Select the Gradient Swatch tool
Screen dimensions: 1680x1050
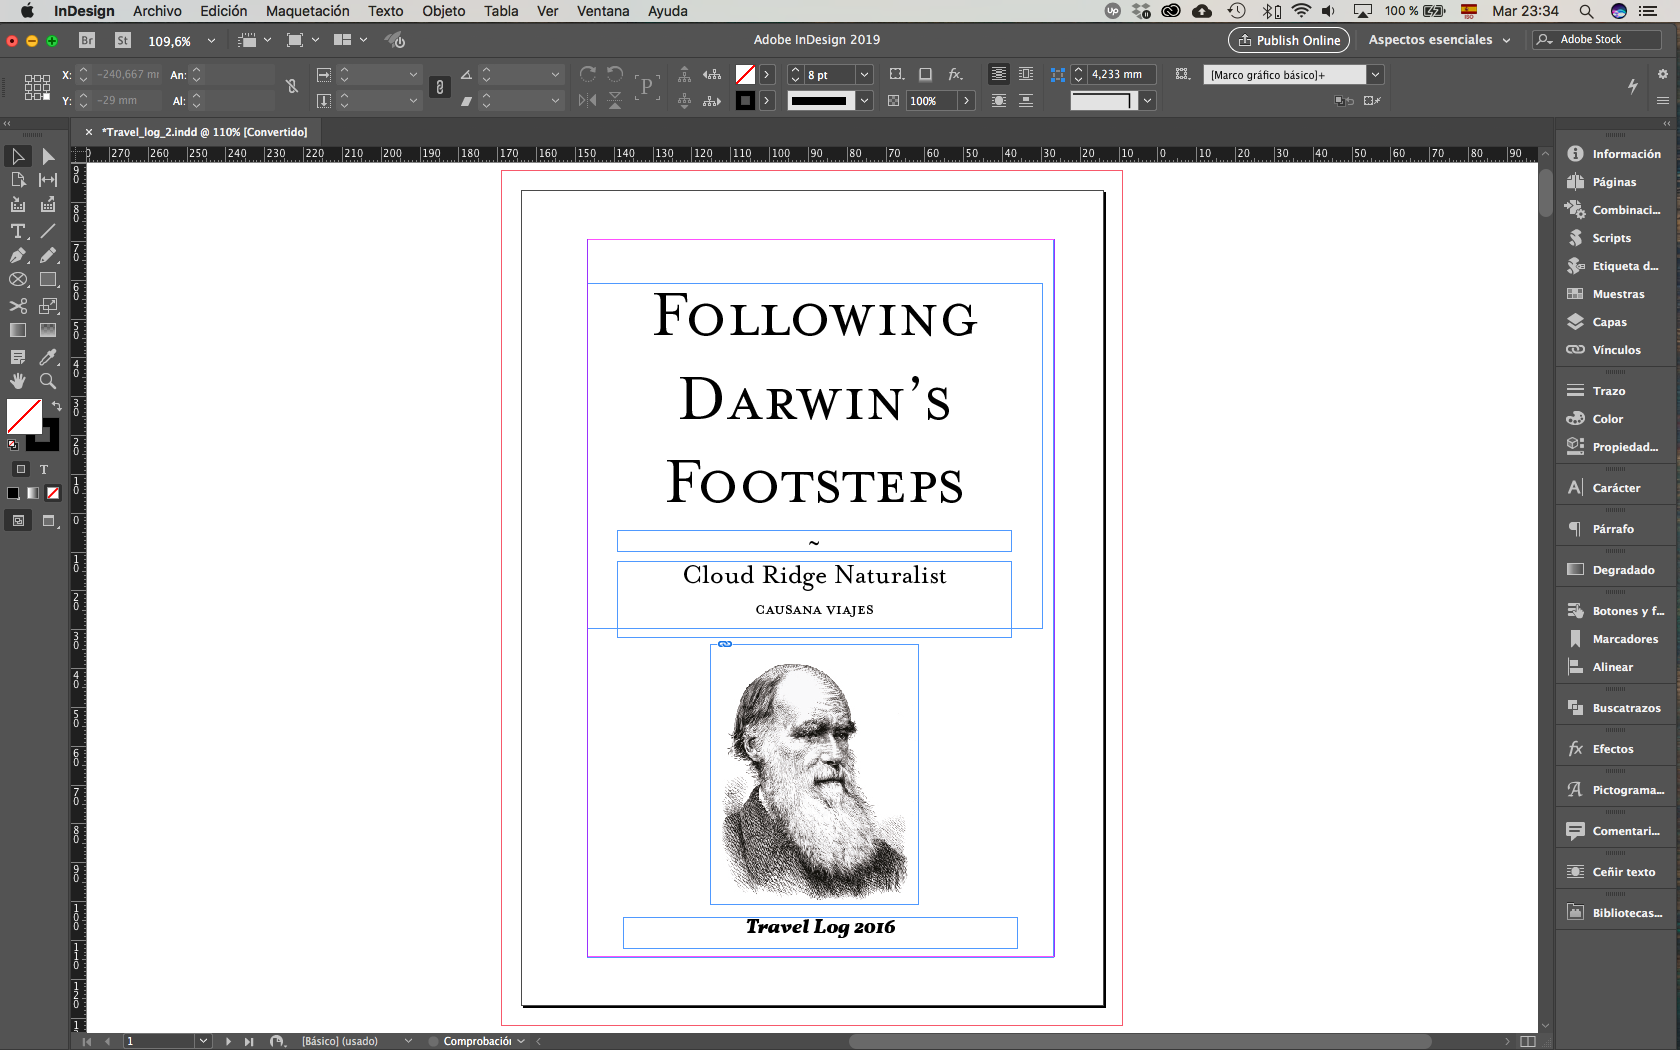(x=18, y=330)
